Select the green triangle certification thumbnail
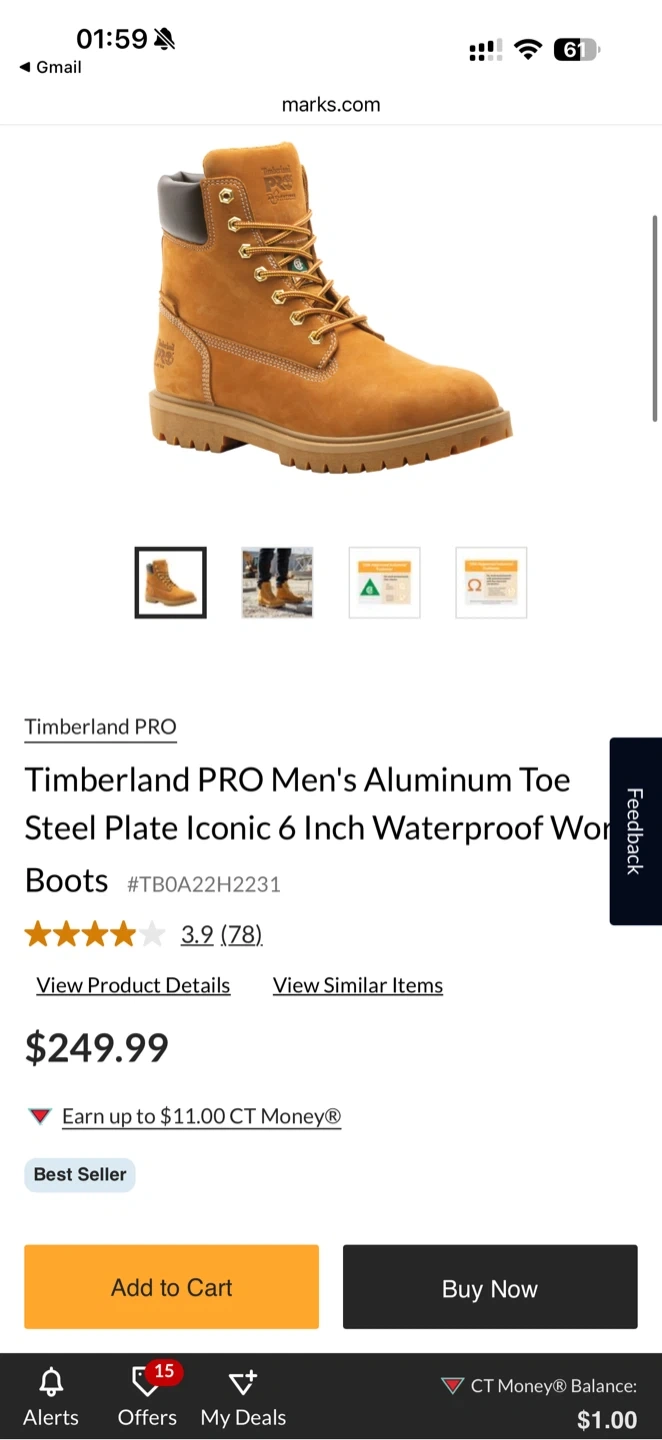The width and height of the screenshot is (662, 1440). pyautogui.click(x=384, y=583)
